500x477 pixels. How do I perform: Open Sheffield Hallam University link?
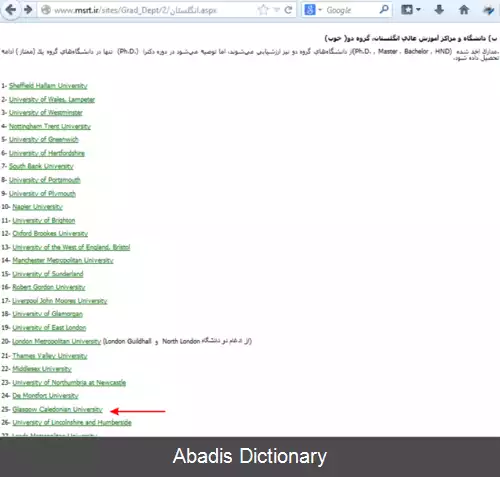click(x=48, y=86)
